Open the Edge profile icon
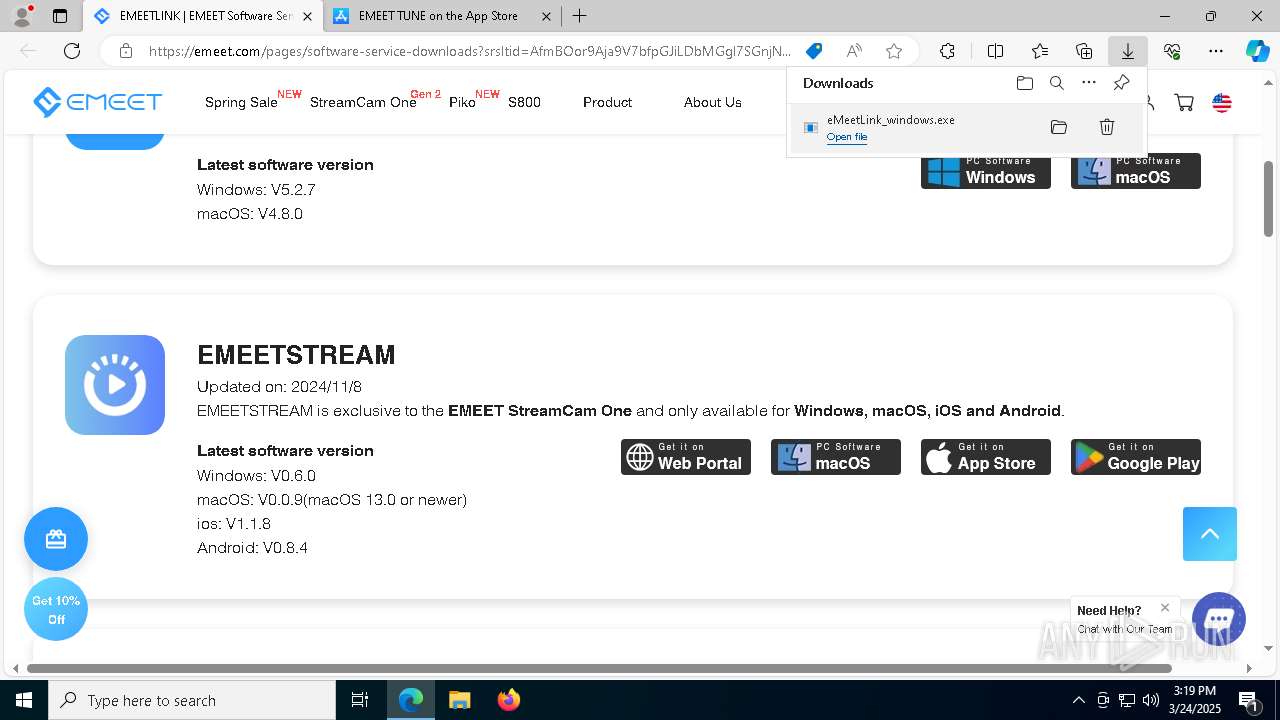Image resolution: width=1280 pixels, height=720 pixels. tap(22, 16)
